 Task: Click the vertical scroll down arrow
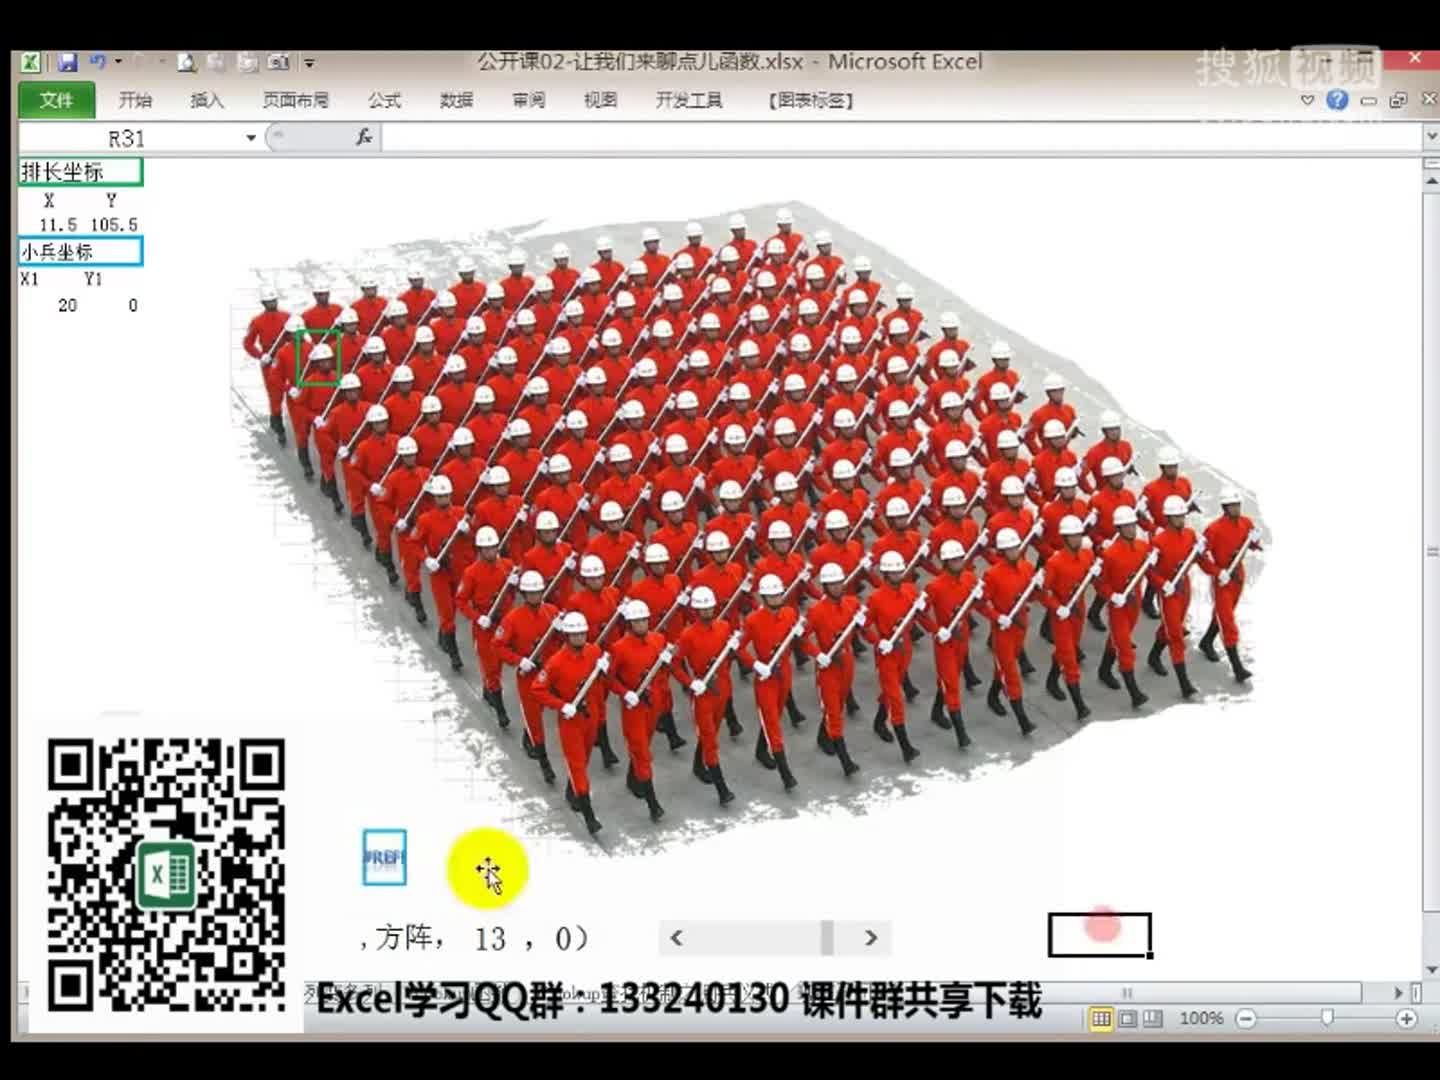tap(1431, 969)
